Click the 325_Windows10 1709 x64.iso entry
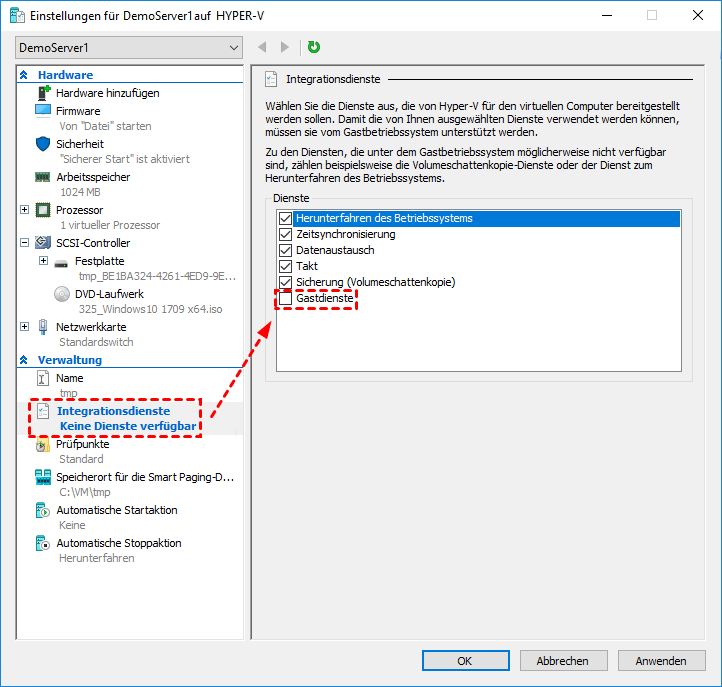722x687 pixels. (x=150, y=309)
